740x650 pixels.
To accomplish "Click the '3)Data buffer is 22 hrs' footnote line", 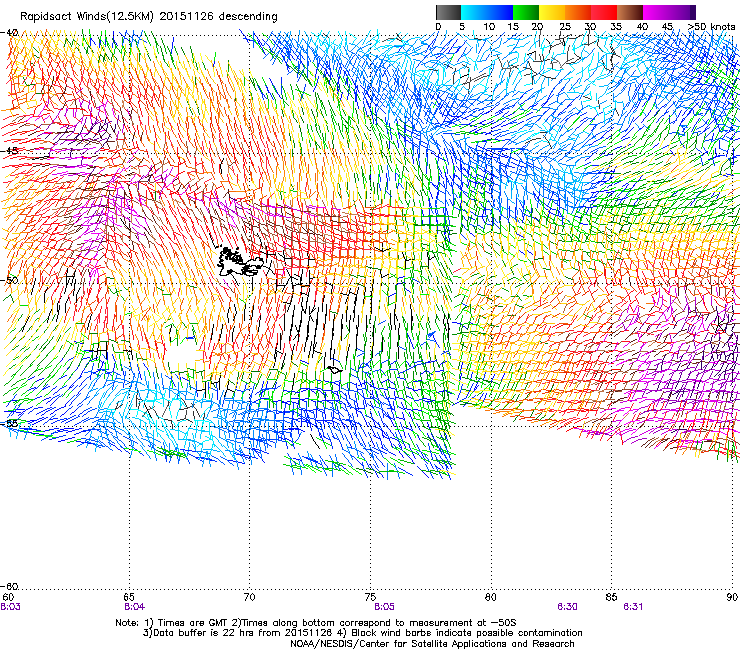I will tap(363, 633).
